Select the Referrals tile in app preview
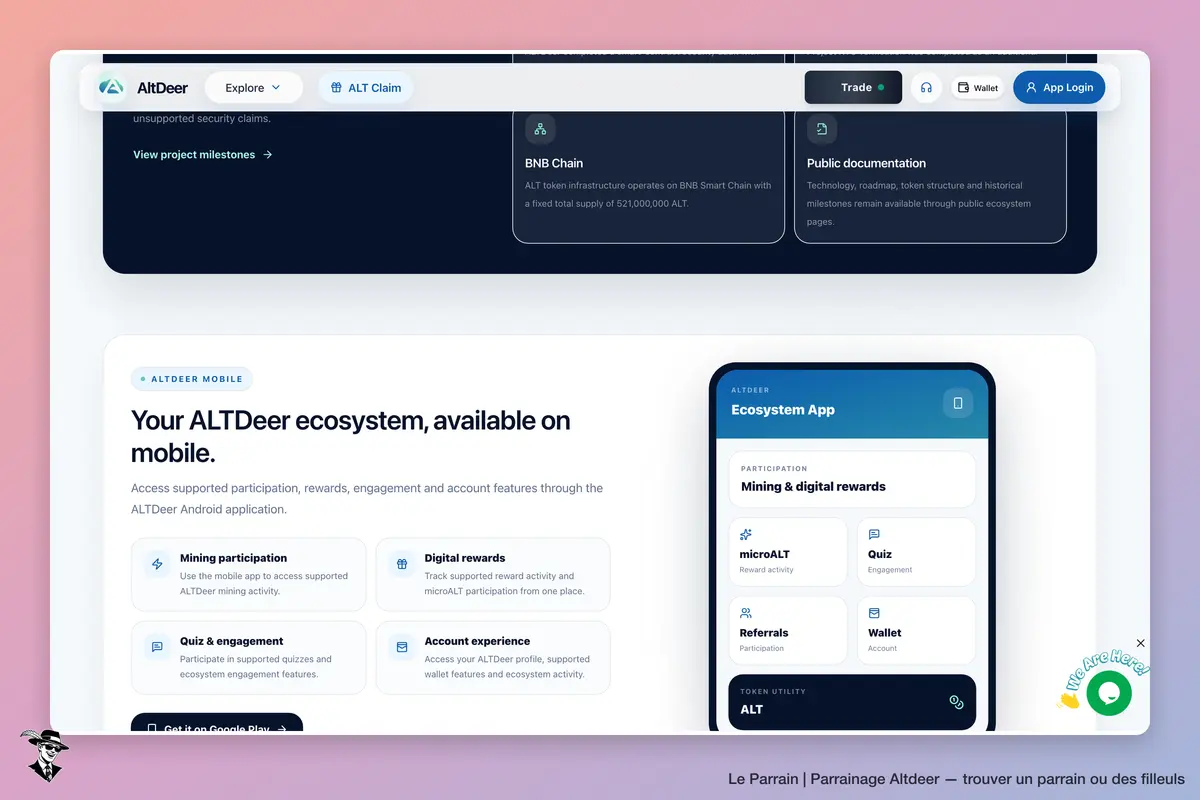1200x800 pixels. [x=788, y=630]
